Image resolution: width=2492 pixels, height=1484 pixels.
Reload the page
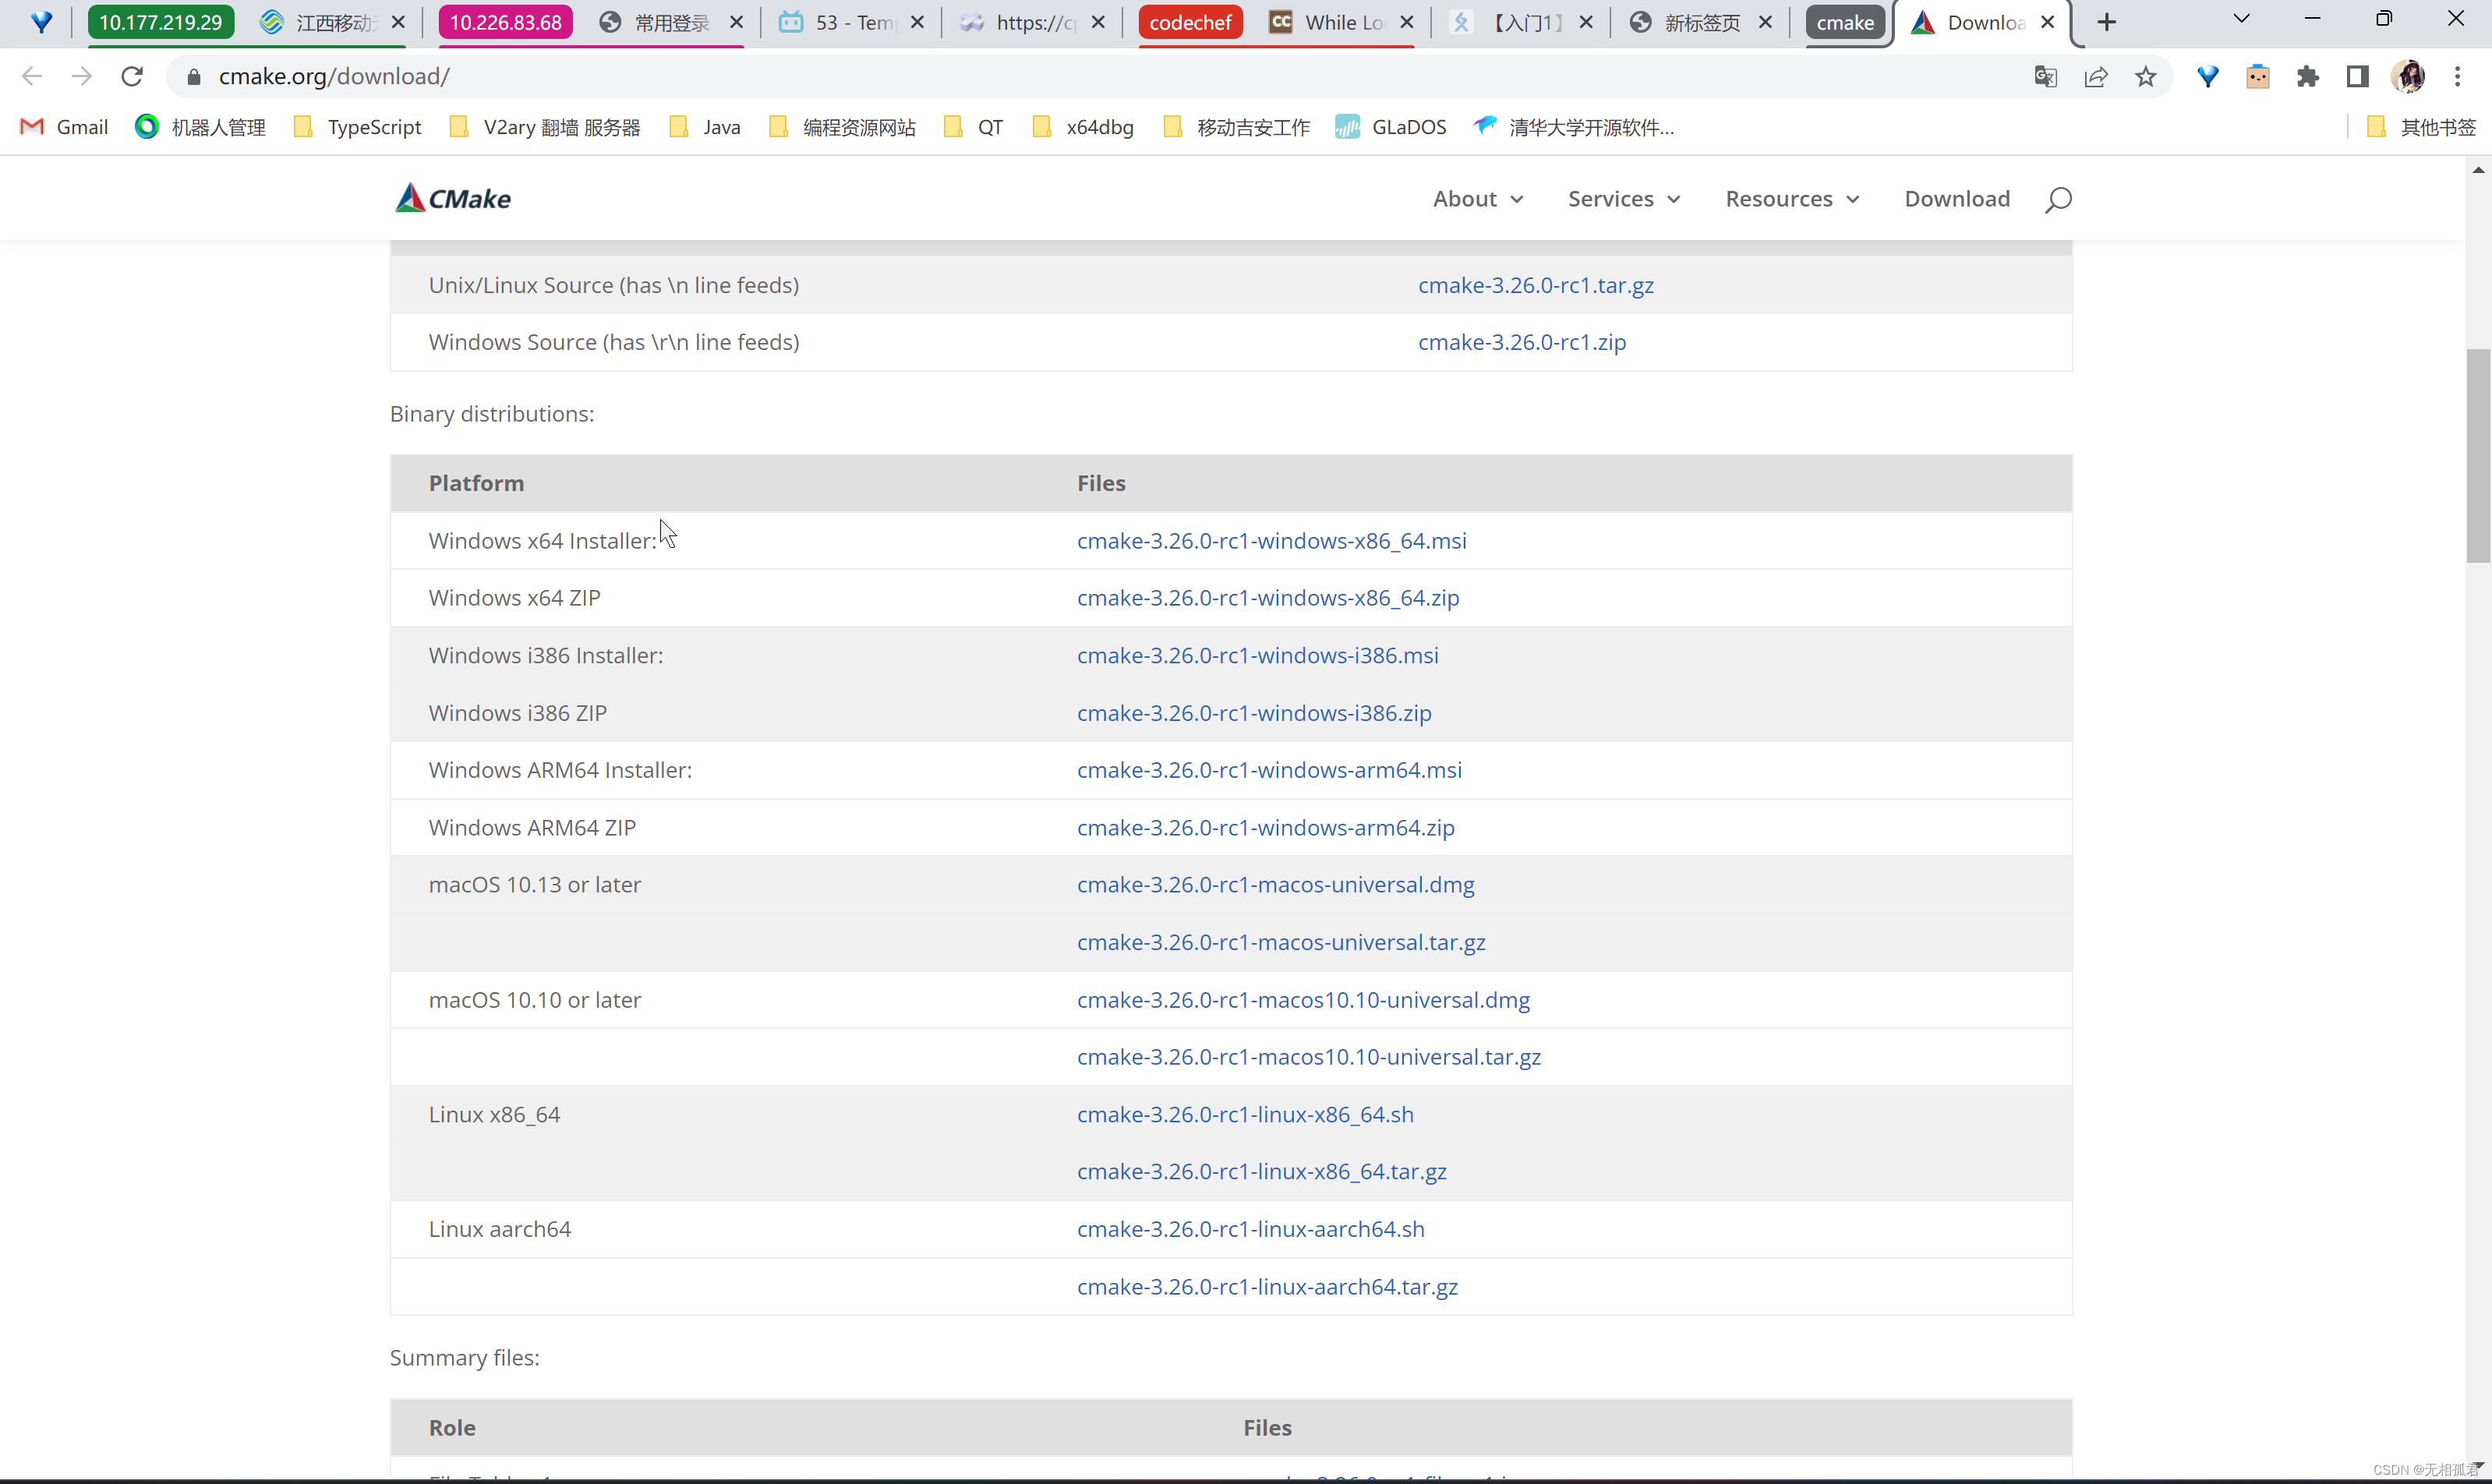(x=132, y=77)
